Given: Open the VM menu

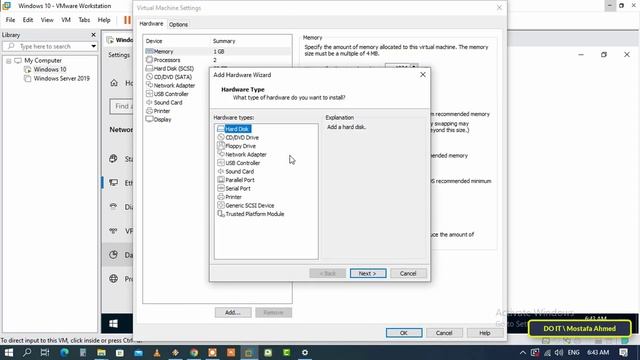Looking at the screenshot, I should 66,20.
